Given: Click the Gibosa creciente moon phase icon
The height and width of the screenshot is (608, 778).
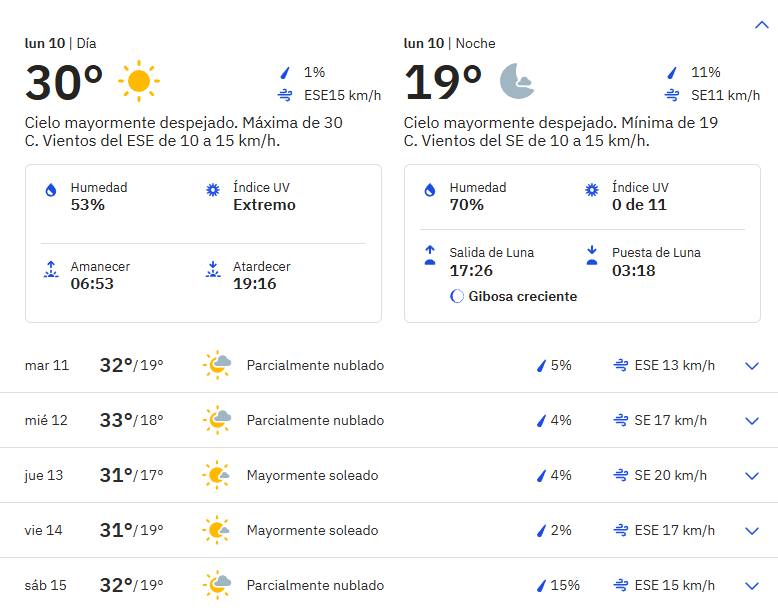Looking at the screenshot, I should [456, 296].
